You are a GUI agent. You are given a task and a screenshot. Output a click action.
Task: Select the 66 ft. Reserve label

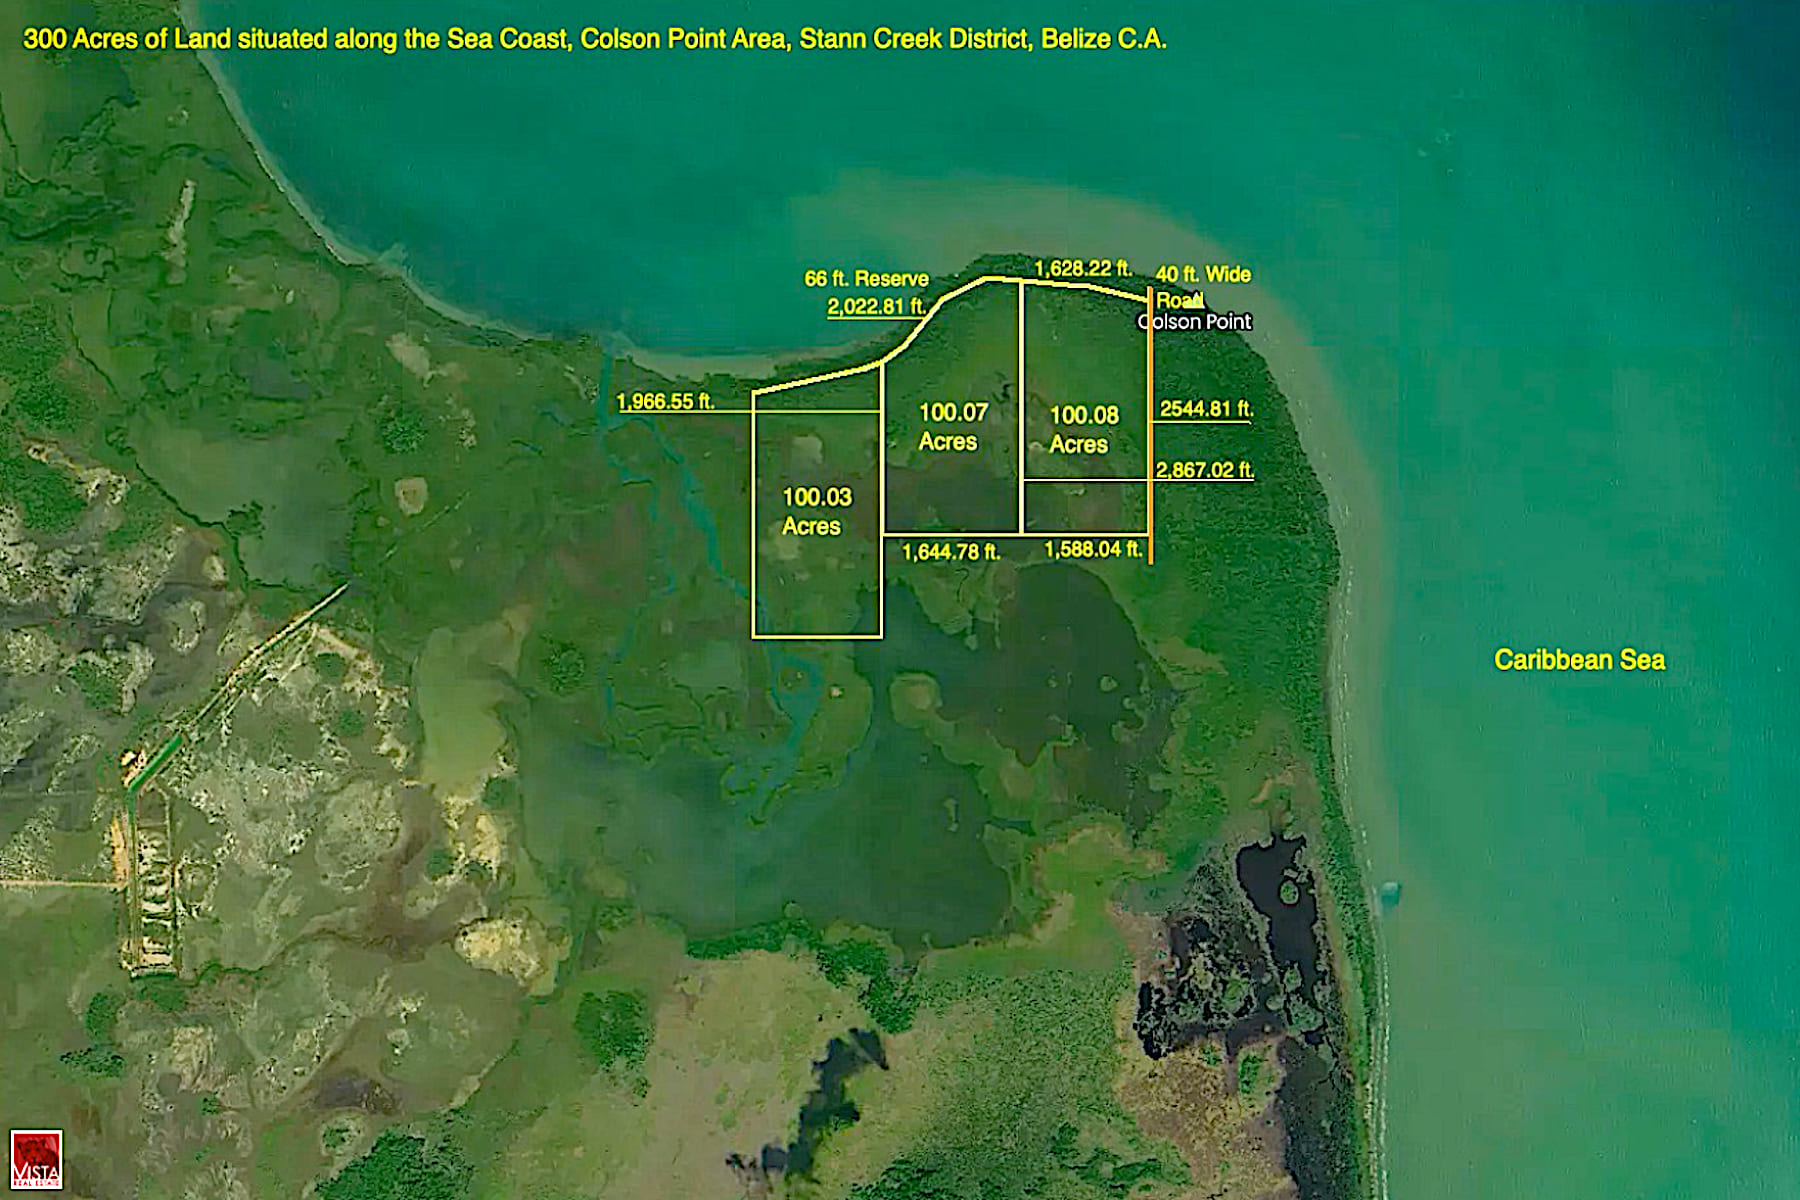click(x=866, y=277)
